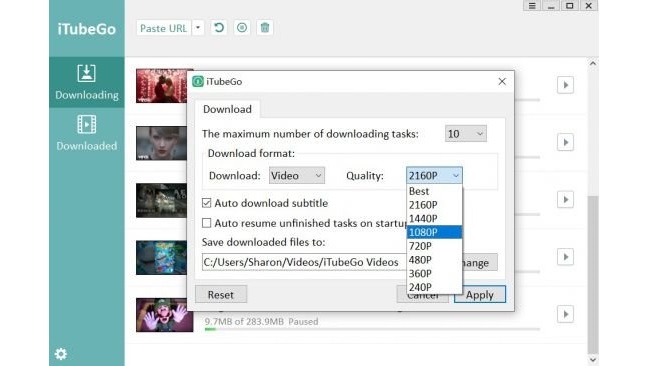Click the fourth video thumbnail with cartoon
Viewport: 652px width, 366px height.
pyautogui.click(x=161, y=257)
